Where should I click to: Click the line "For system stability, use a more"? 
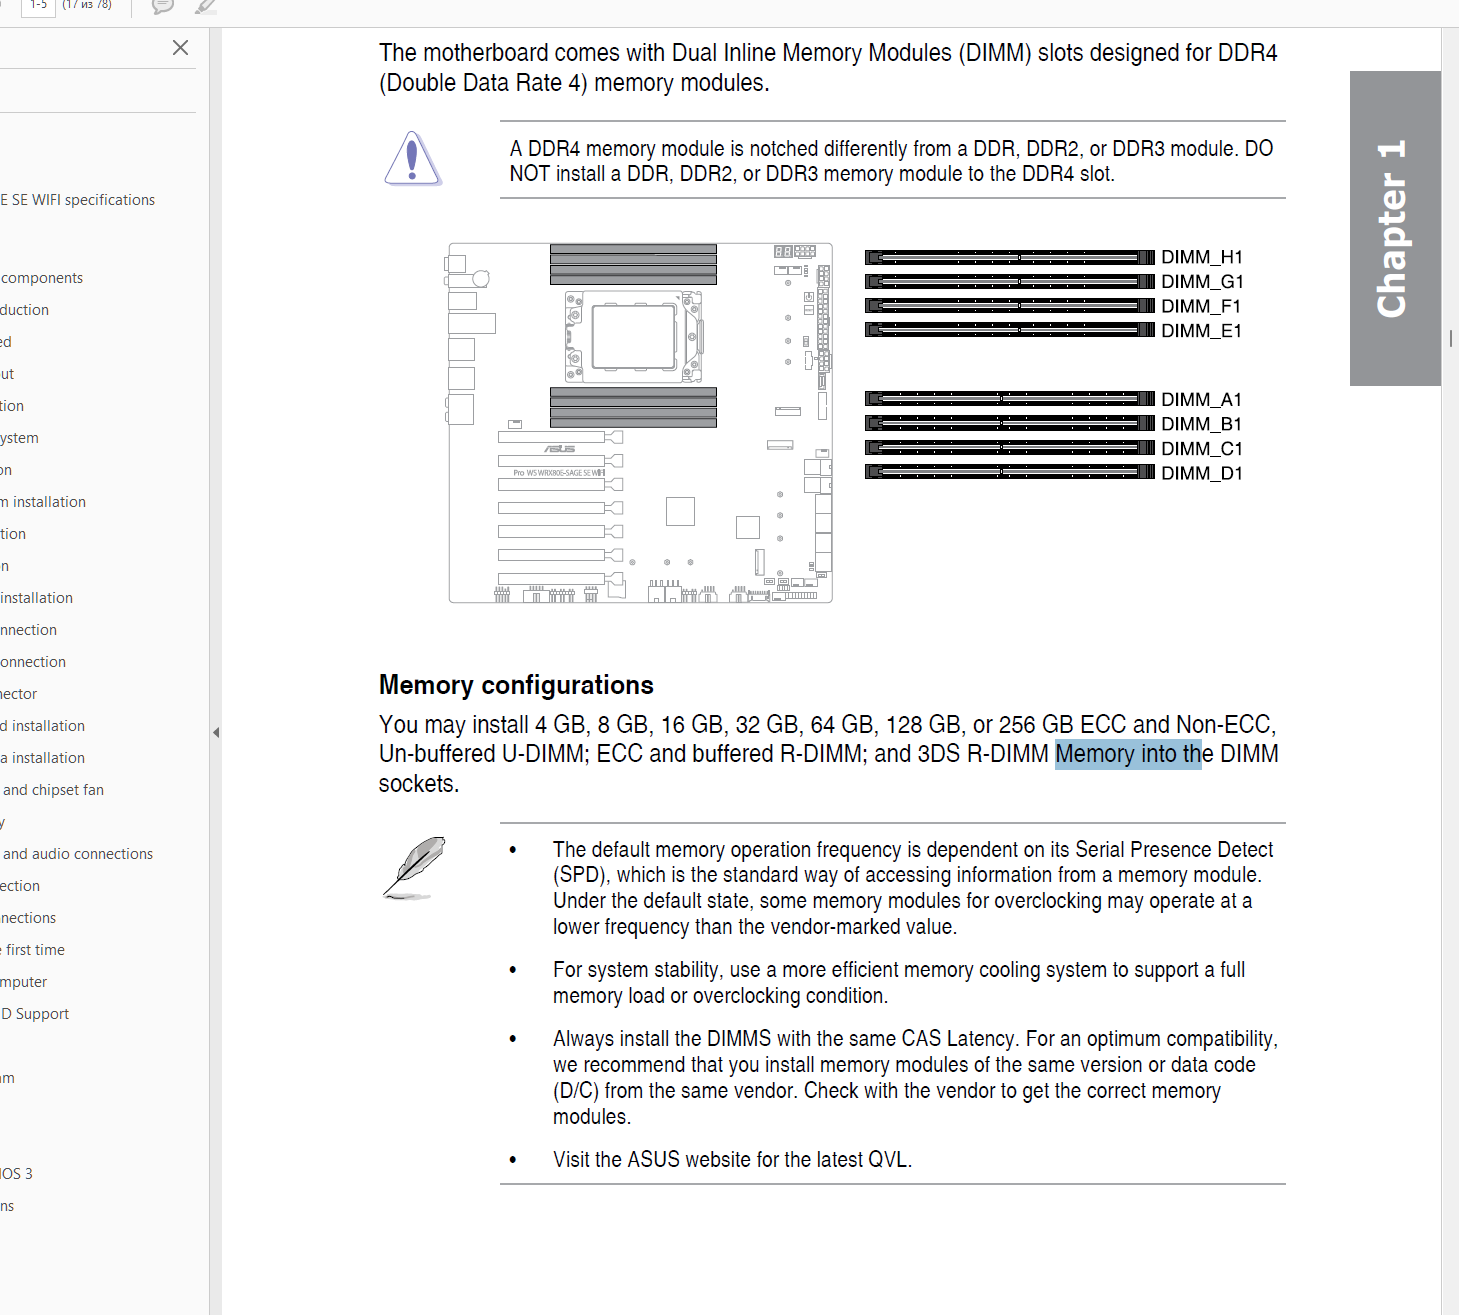pyautogui.click(x=899, y=970)
